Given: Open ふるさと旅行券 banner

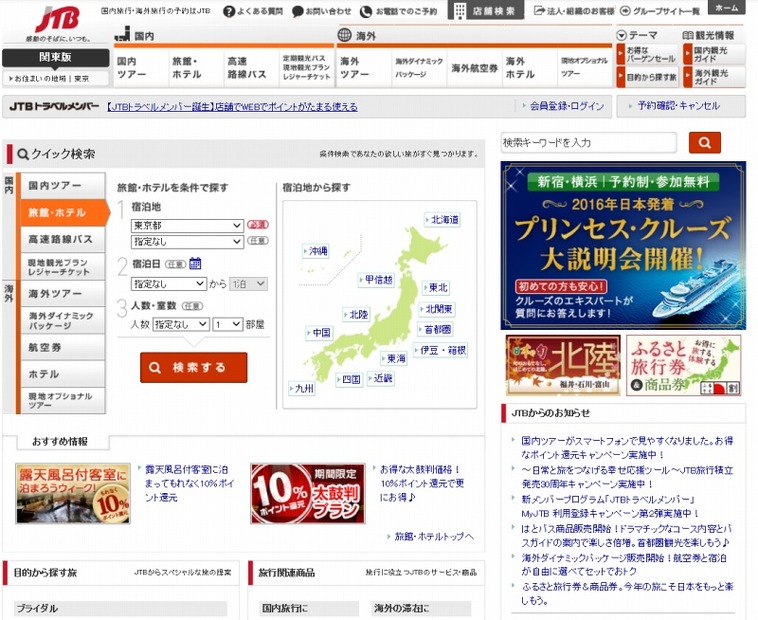Looking at the screenshot, I should click(684, 365).
